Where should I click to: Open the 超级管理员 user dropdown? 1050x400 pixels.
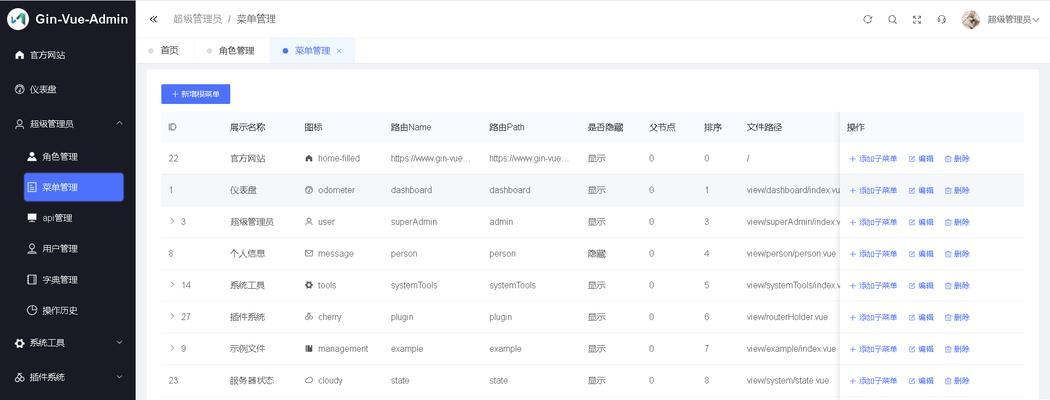coord(1013,20)
